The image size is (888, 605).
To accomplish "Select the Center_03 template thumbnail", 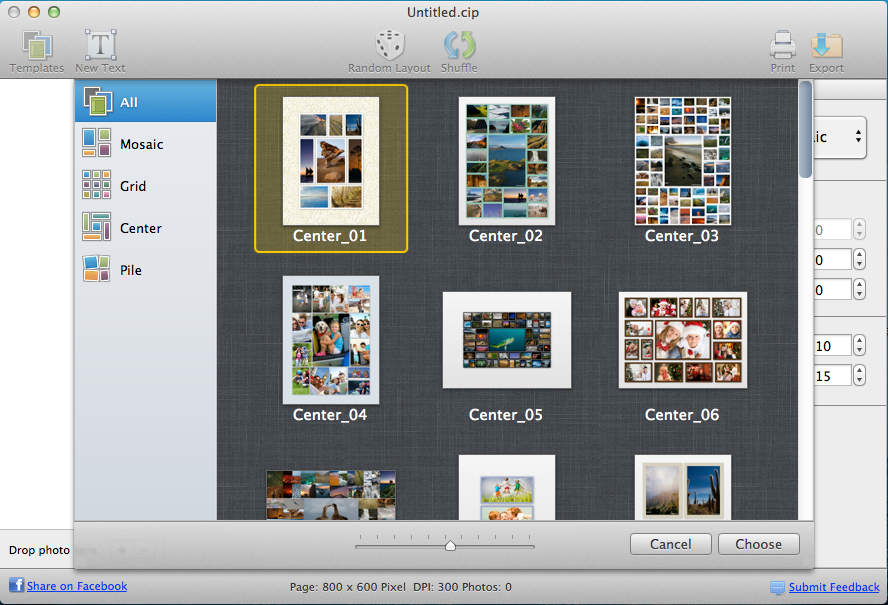I will click(683, 161).
